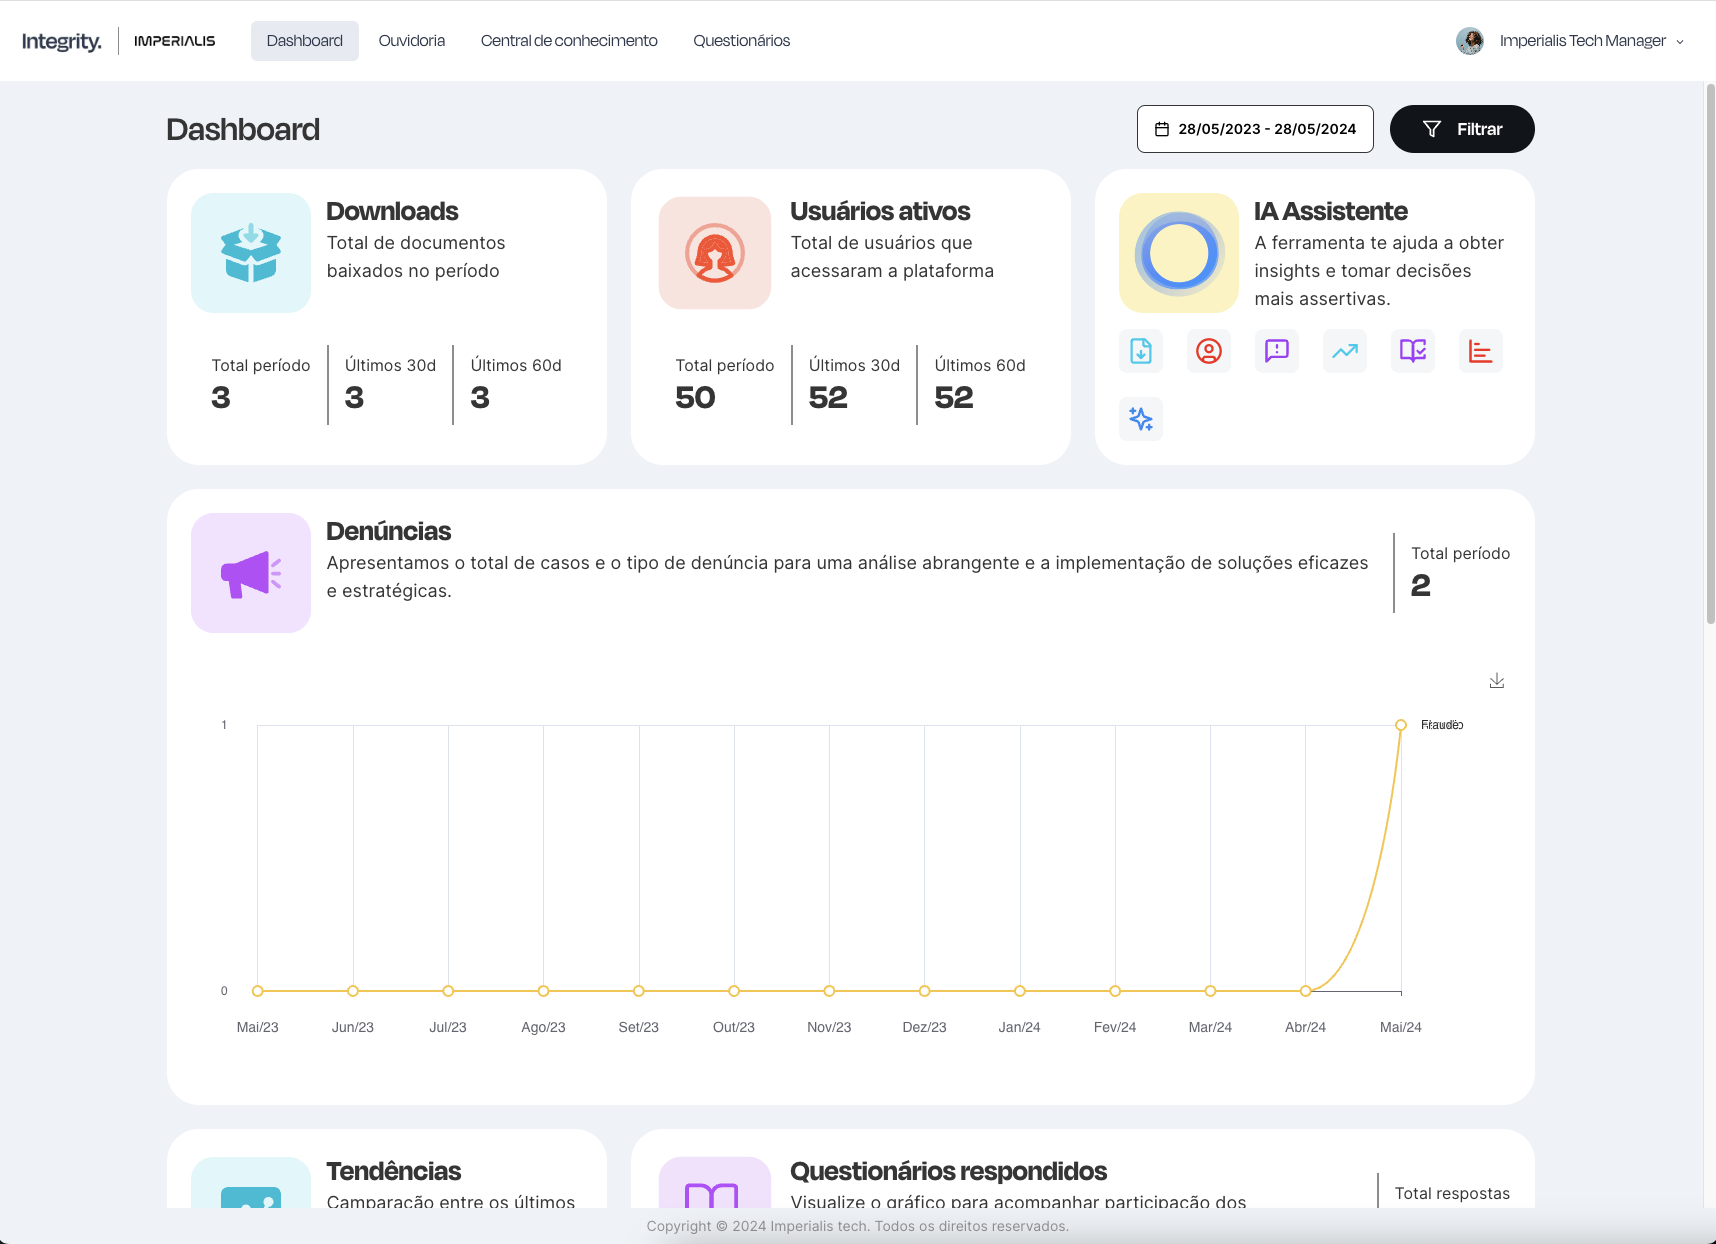Click Downloads Total período value 3
1716x1244 pixels.
221,397
